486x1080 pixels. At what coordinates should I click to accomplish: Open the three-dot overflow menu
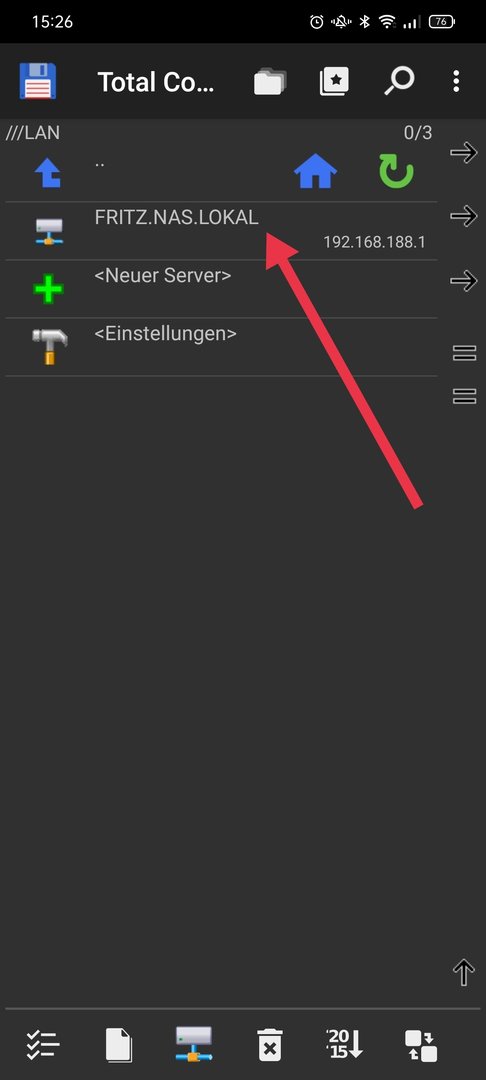click(456, 81)
